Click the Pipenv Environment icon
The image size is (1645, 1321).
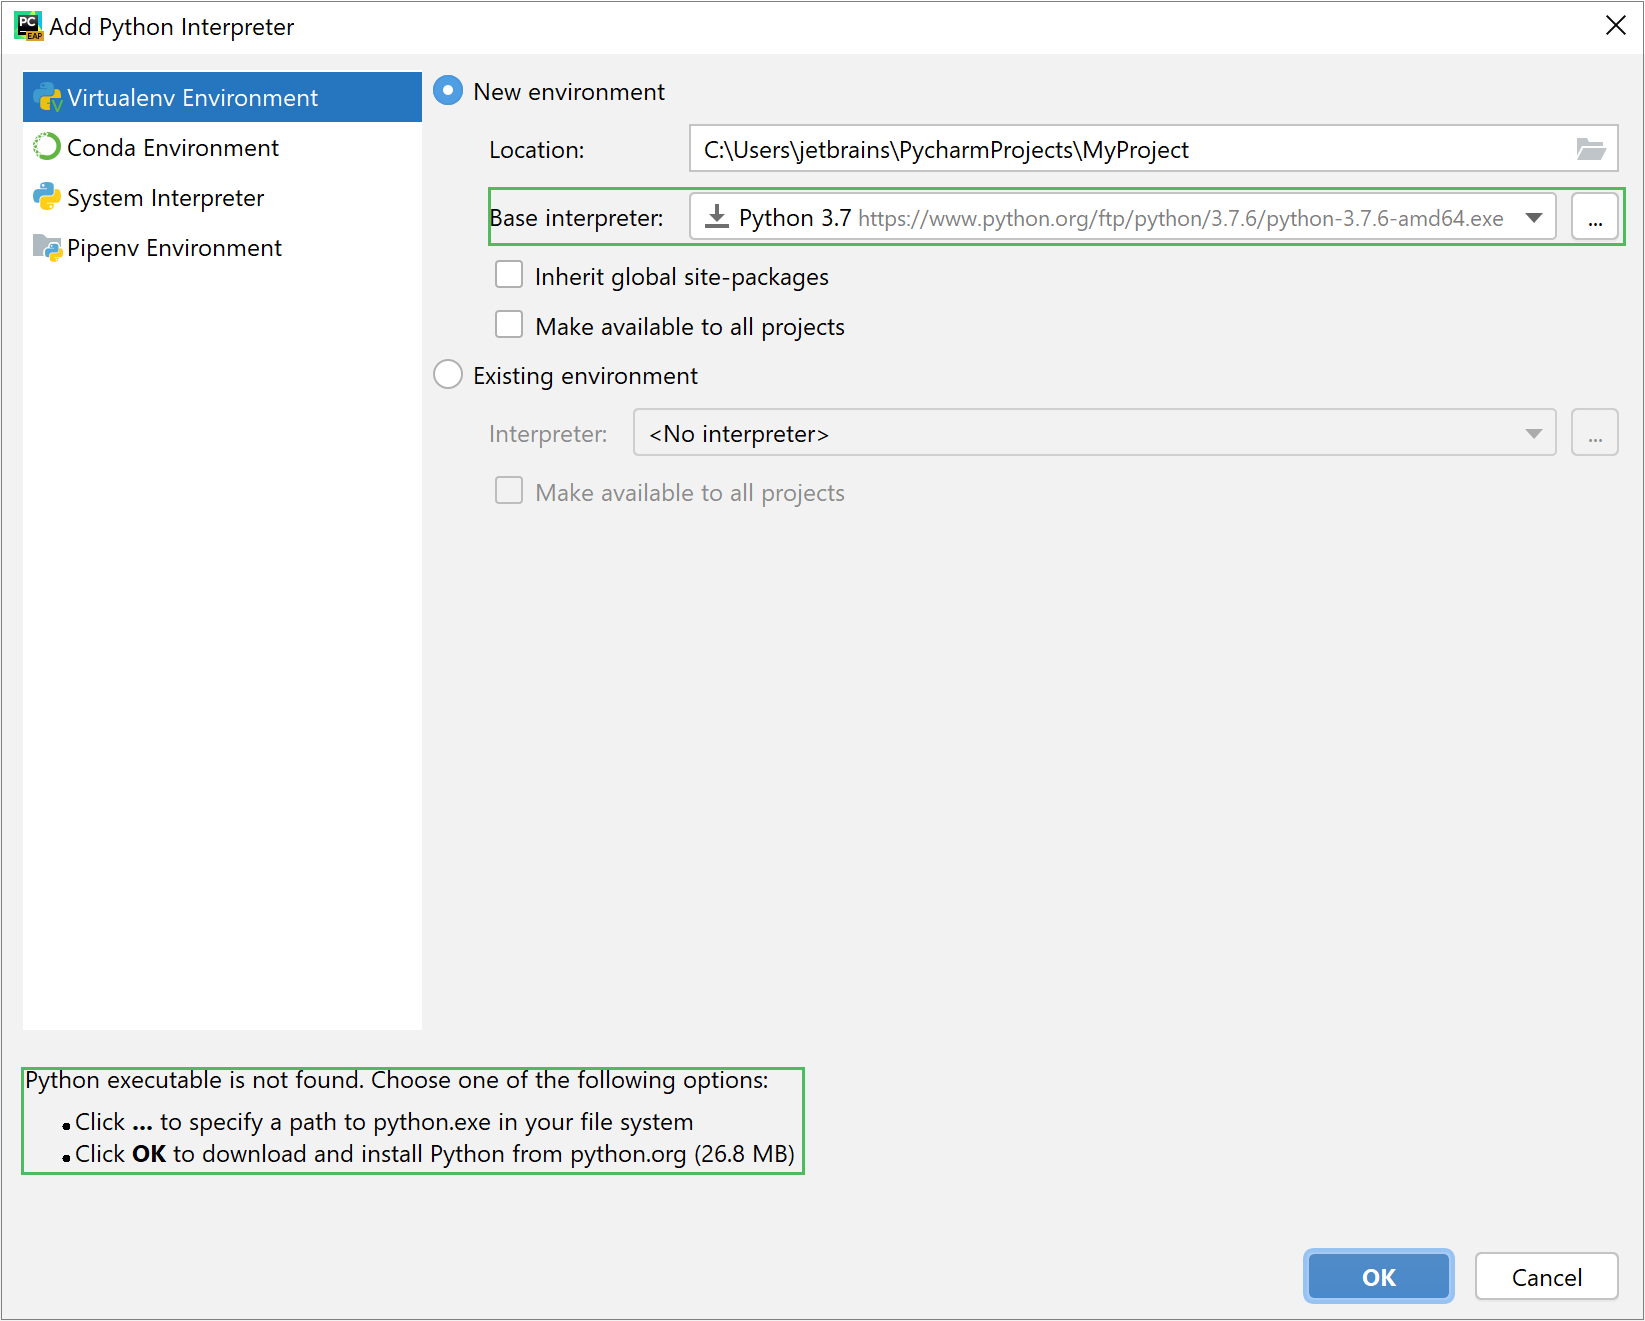click(47, 247)
